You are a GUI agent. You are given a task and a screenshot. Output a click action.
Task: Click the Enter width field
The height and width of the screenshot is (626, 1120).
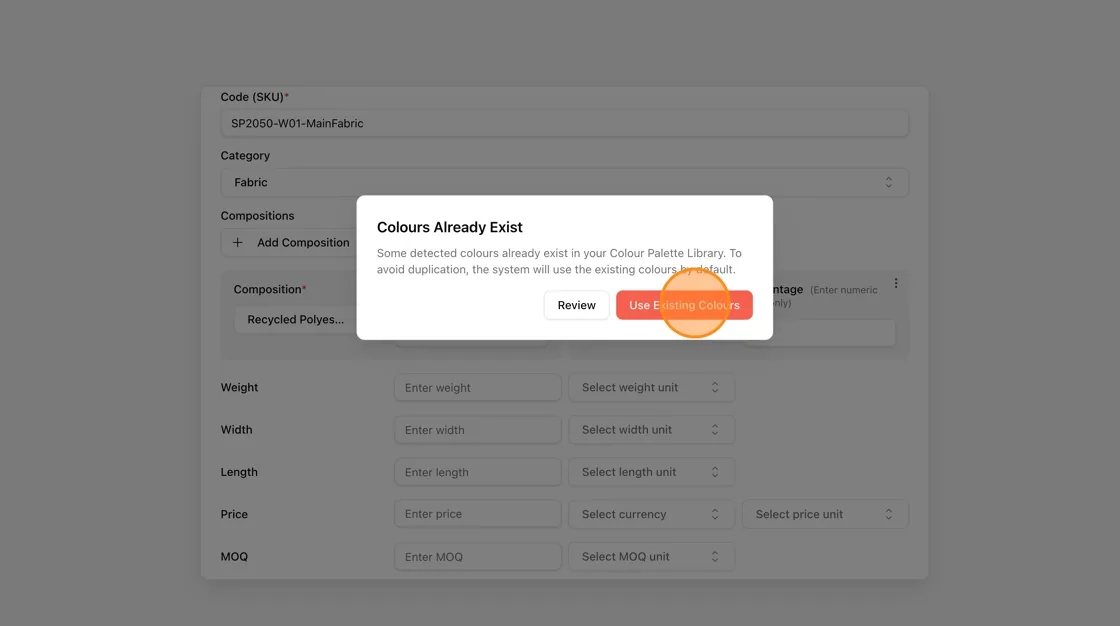coord(478,429)
